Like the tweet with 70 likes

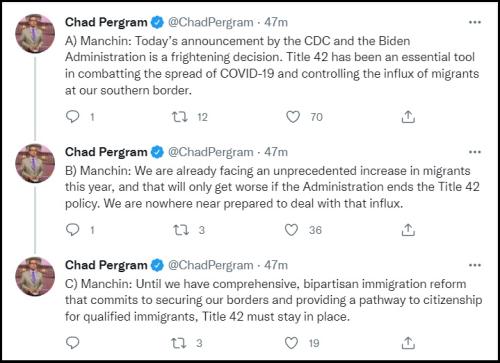coord(293,117)
